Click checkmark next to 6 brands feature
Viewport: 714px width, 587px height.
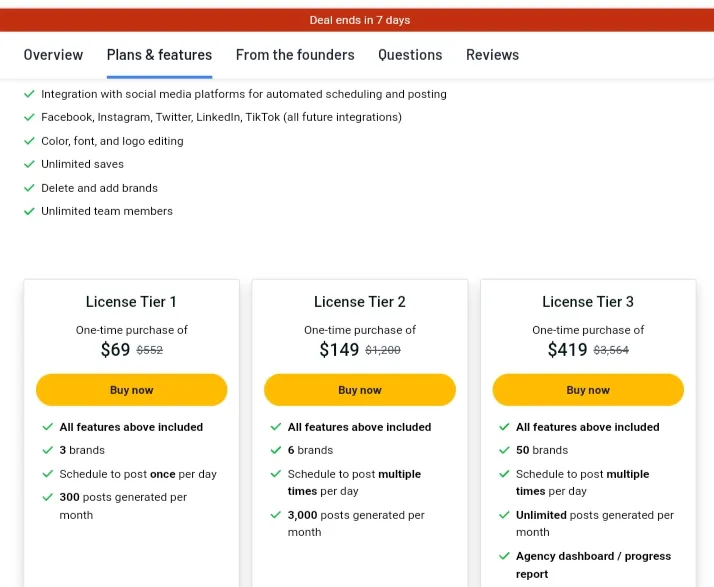[276, 450]
